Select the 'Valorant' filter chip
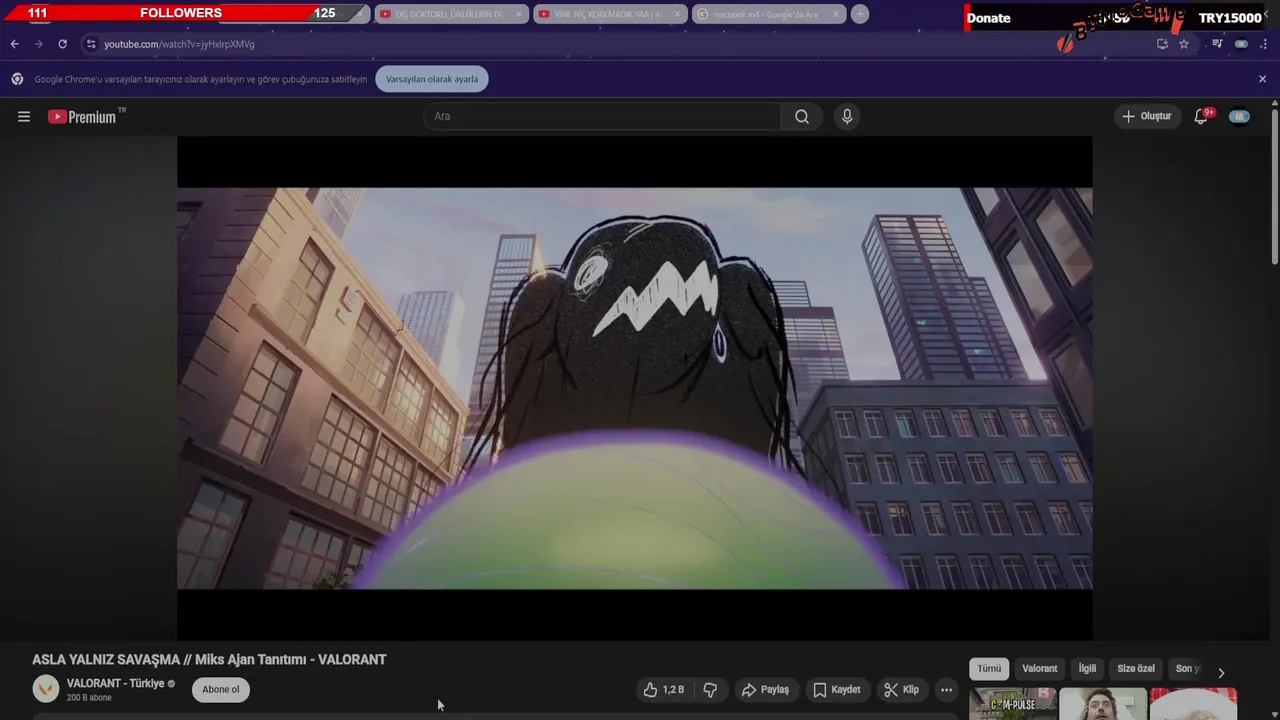Image resolution: width=1280 pixels, height=720 pixels. (1039, 668)
